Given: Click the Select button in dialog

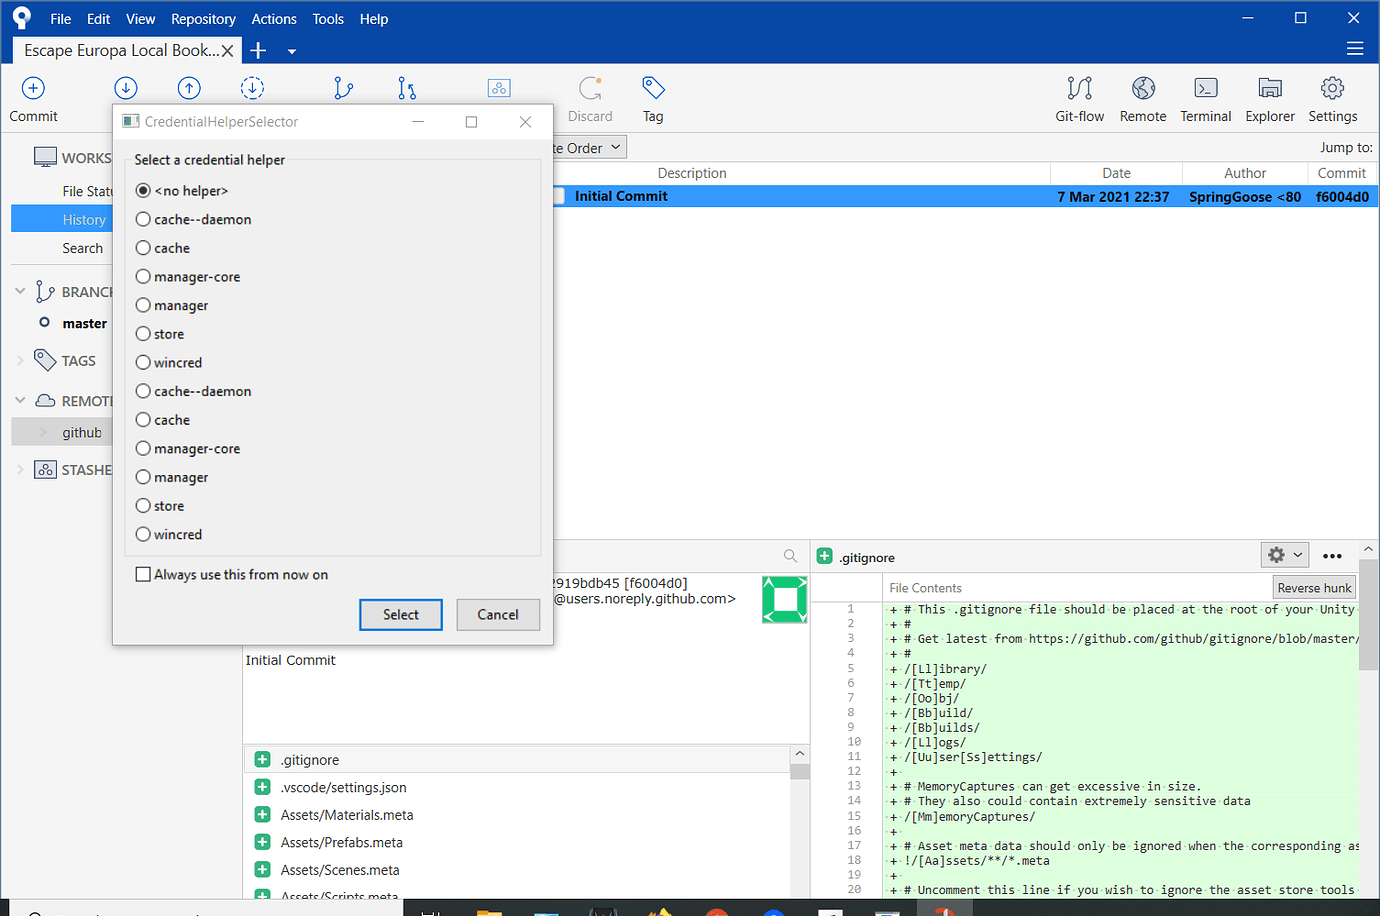Looking at the screenshot, I should pos(400,615).
